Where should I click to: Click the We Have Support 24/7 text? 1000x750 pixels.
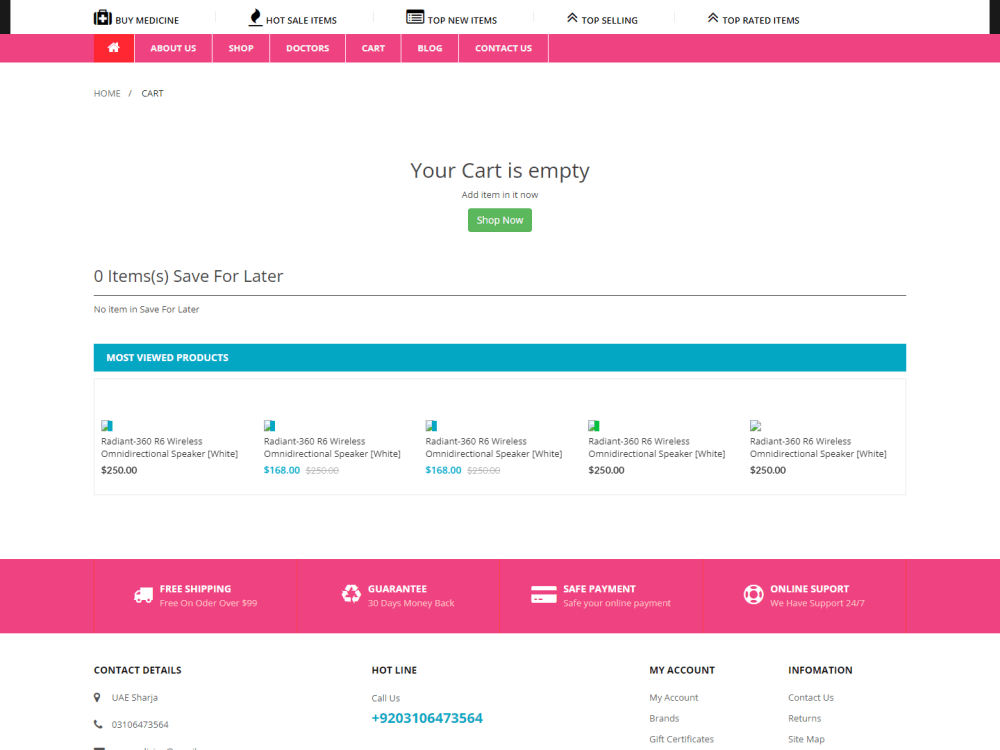coord(818,603)
